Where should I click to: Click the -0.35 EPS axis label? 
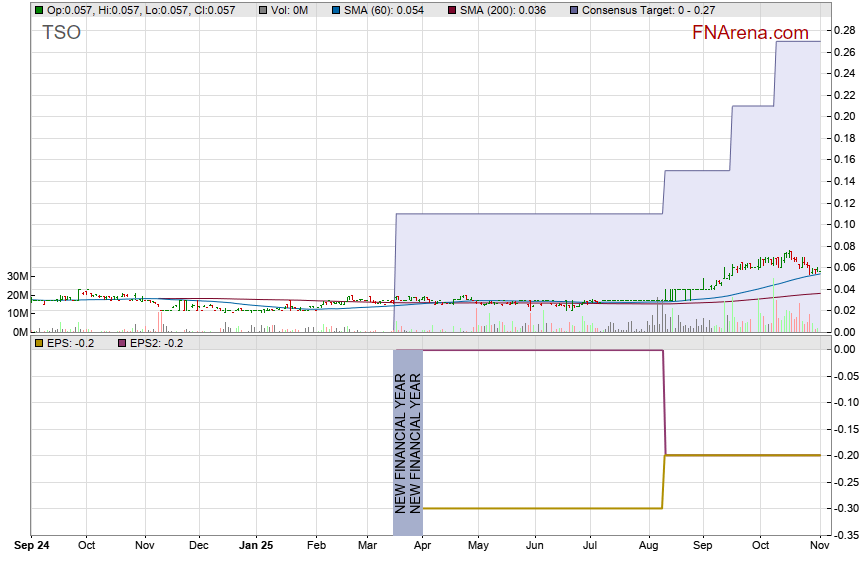(x=839, y=536)
